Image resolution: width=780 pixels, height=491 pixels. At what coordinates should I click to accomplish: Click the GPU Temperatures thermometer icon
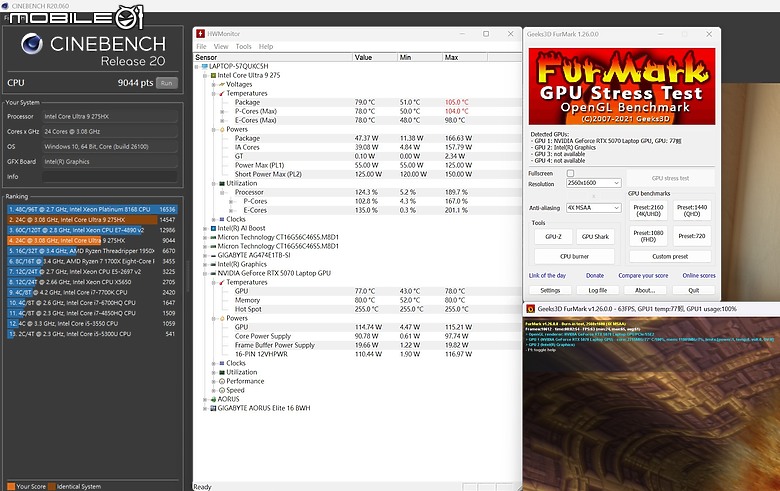click(222, 282)
